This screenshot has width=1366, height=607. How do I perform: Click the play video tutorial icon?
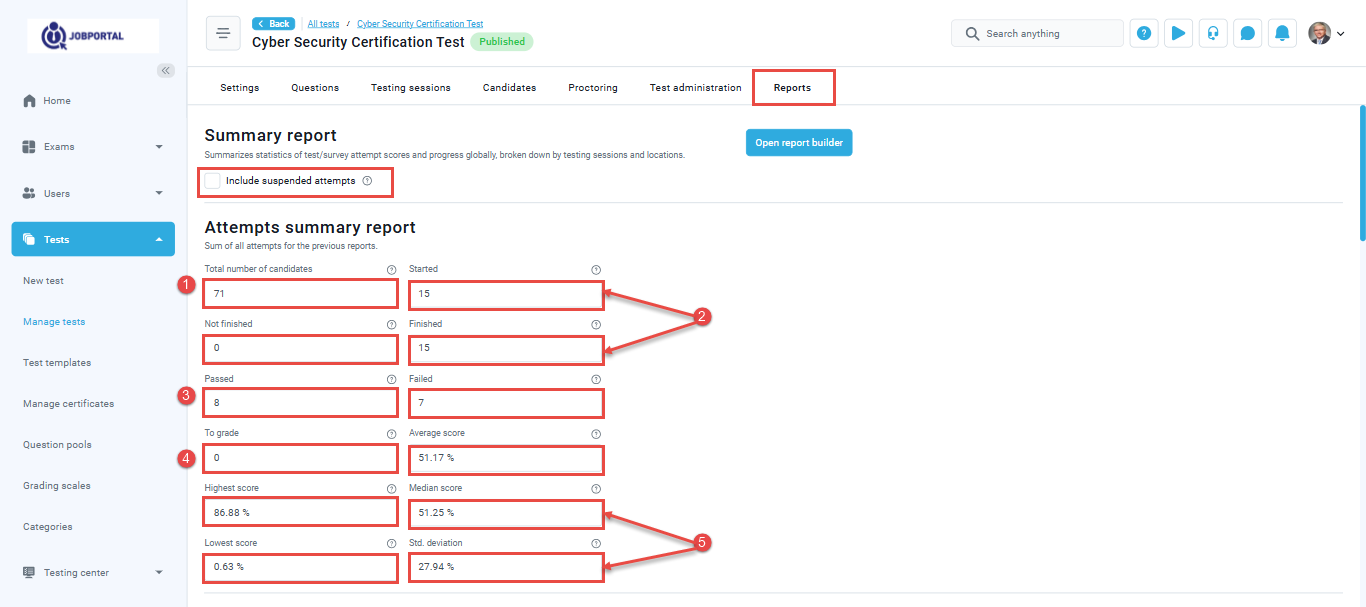coord(1178,33)
